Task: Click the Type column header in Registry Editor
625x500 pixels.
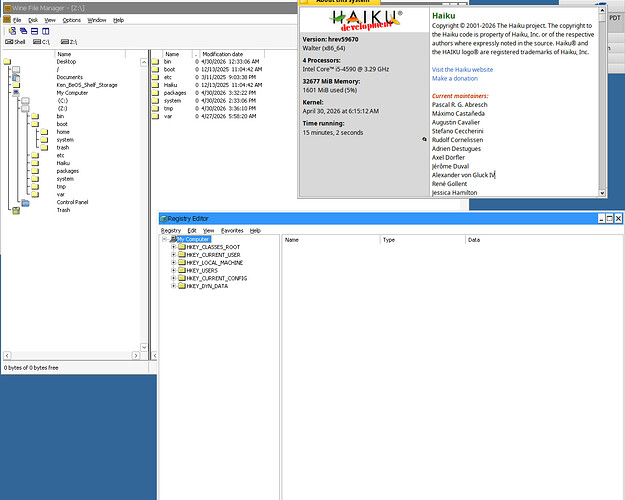Action: coord(423,240)
